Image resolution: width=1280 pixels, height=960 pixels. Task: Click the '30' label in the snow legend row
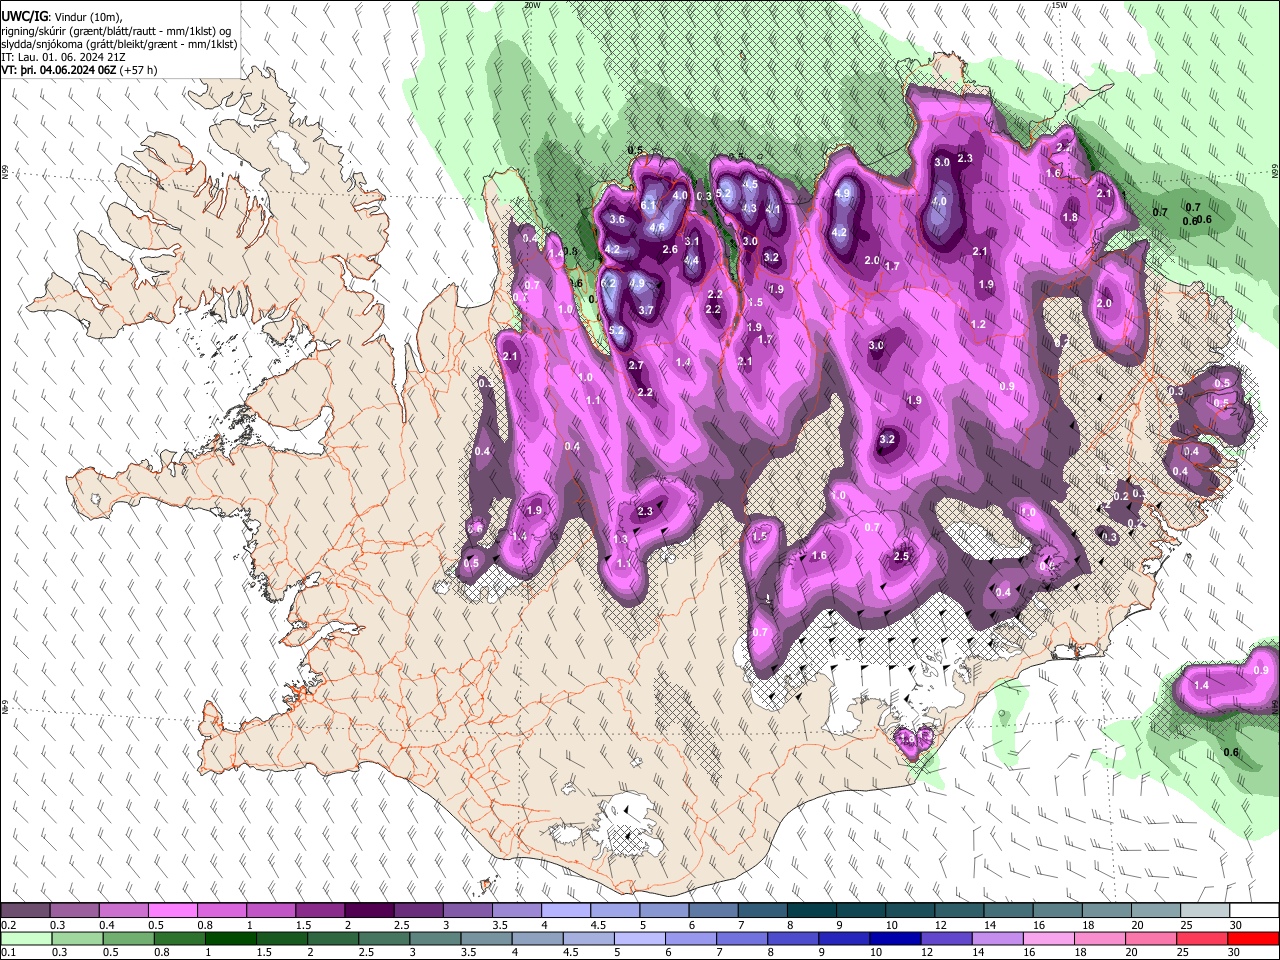(1236, 925)
